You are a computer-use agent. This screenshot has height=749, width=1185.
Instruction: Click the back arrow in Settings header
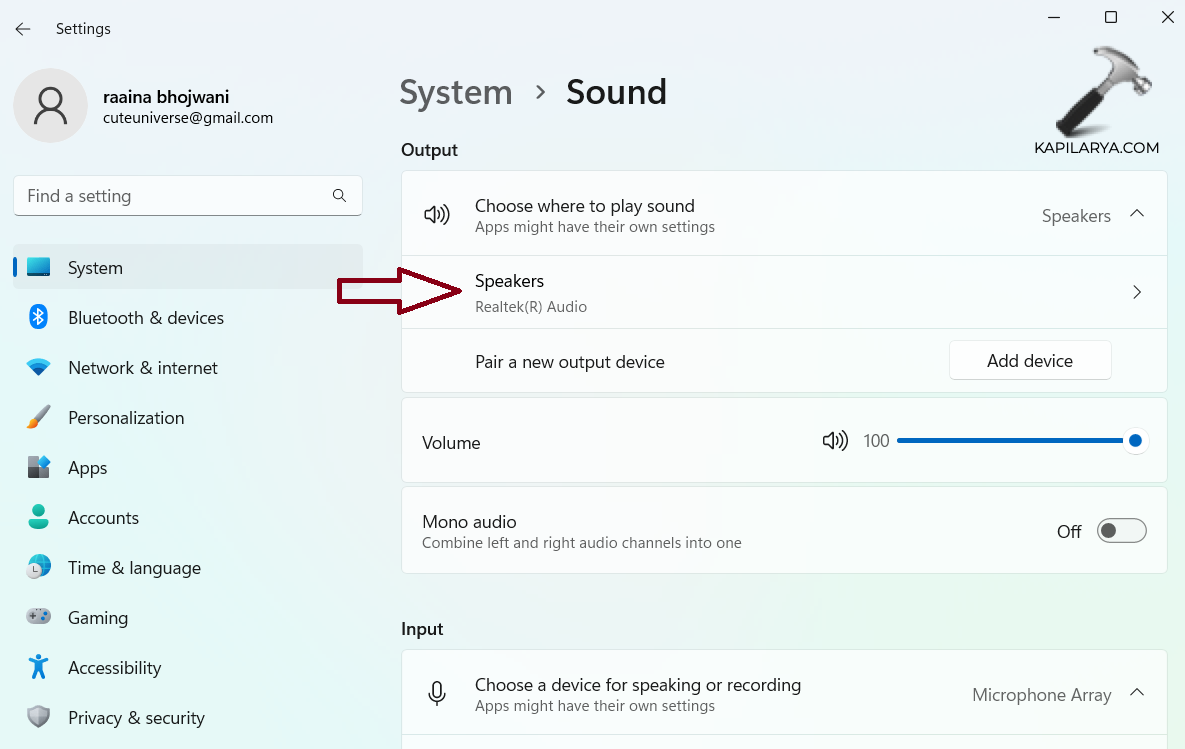tap(23, 29)
